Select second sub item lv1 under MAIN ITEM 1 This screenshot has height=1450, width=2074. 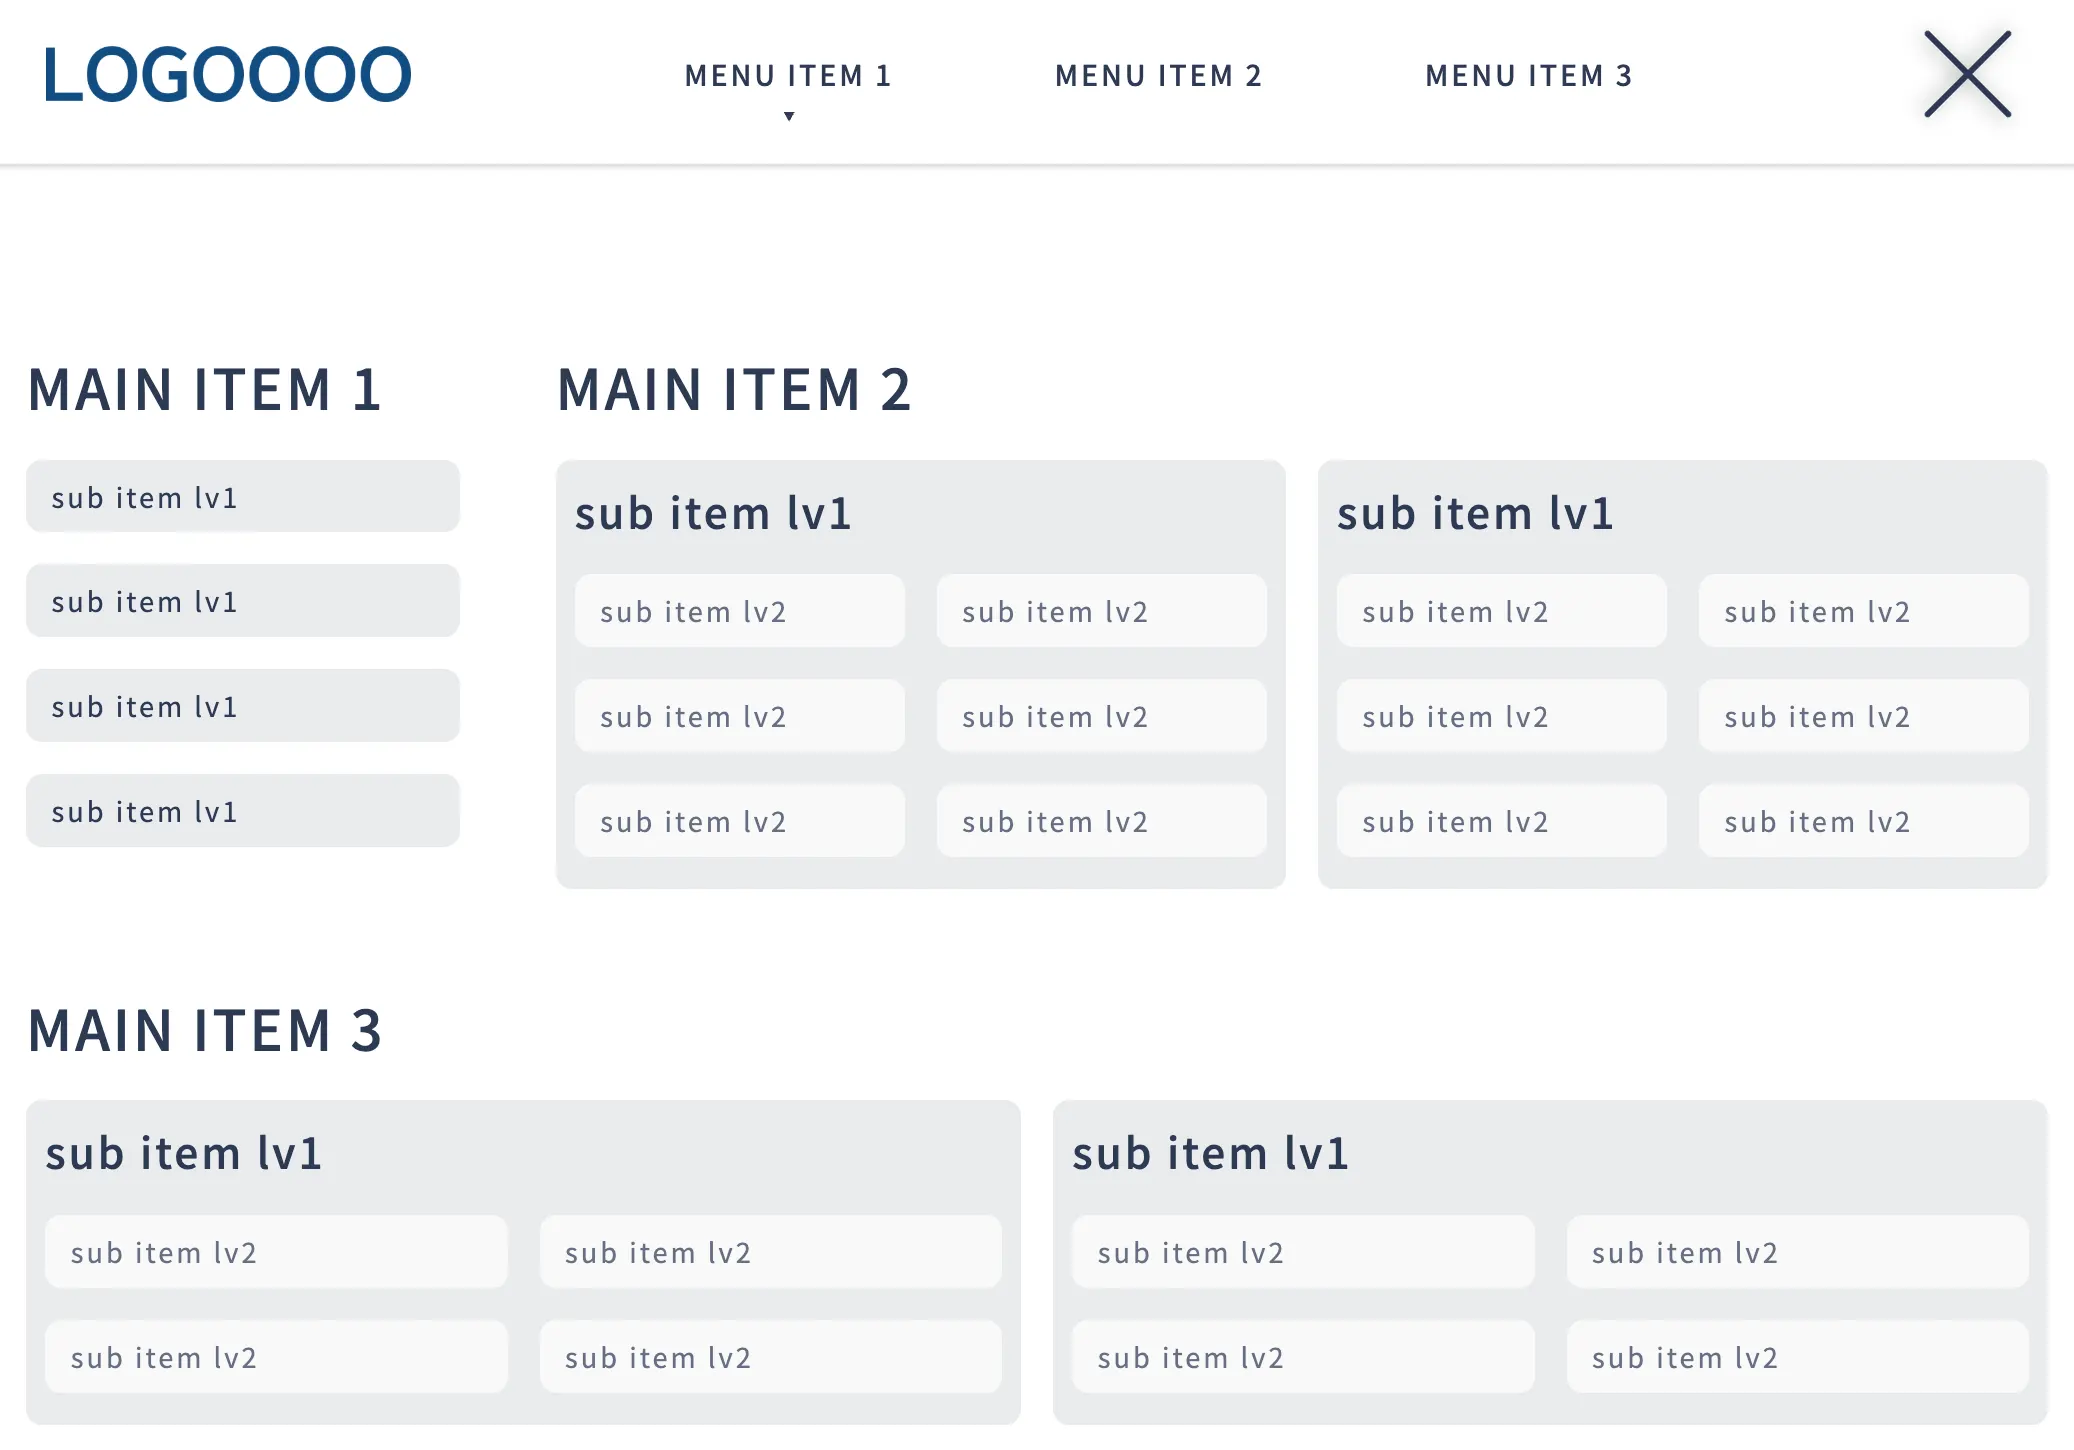click(x=243, y=601)
